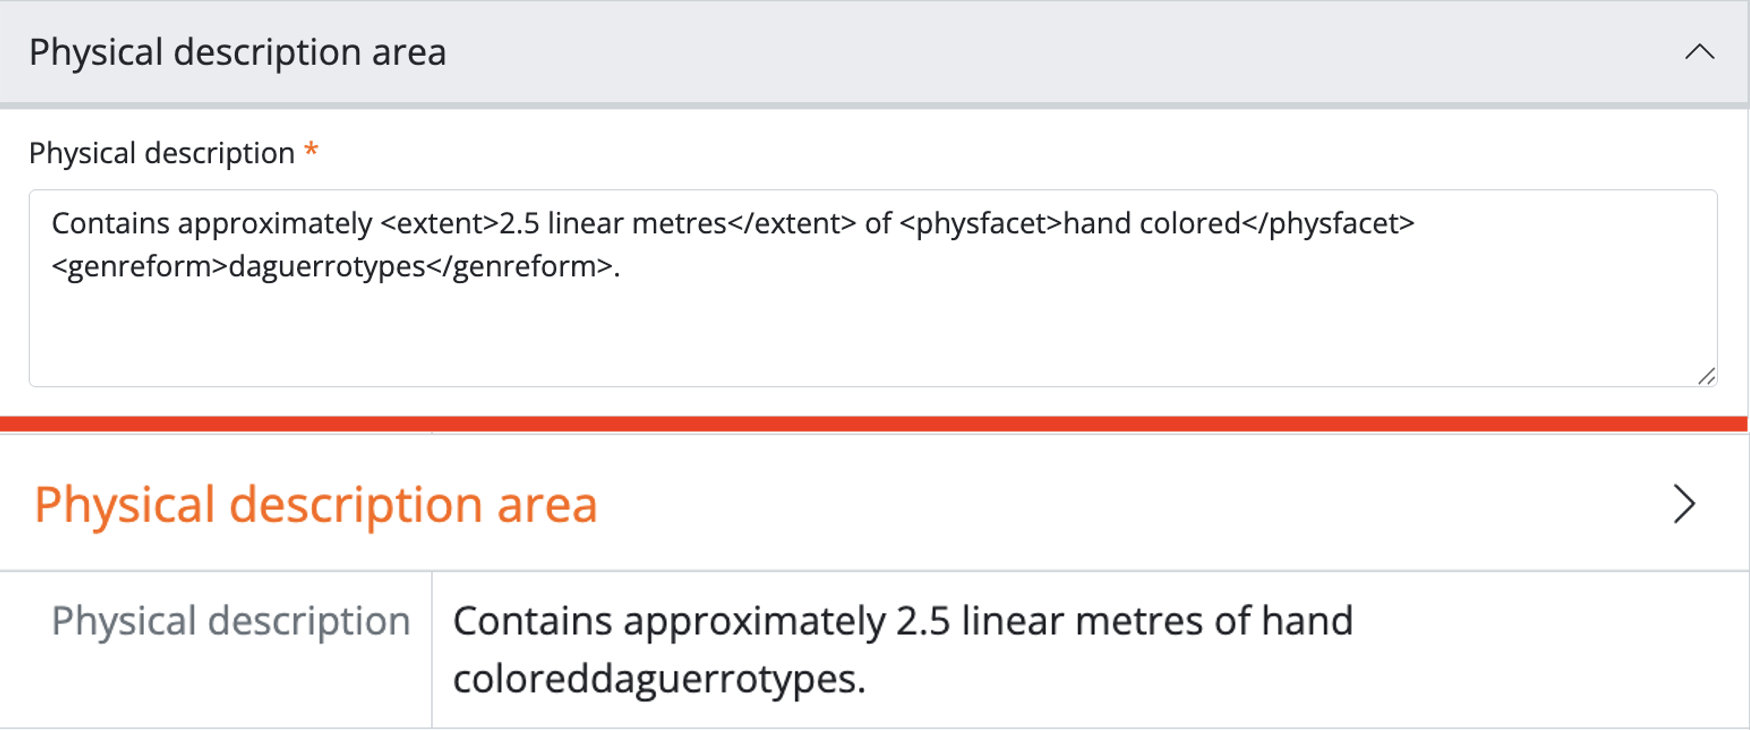Expand the right chevron beside the orange heading

click(x=1684, y=504)
